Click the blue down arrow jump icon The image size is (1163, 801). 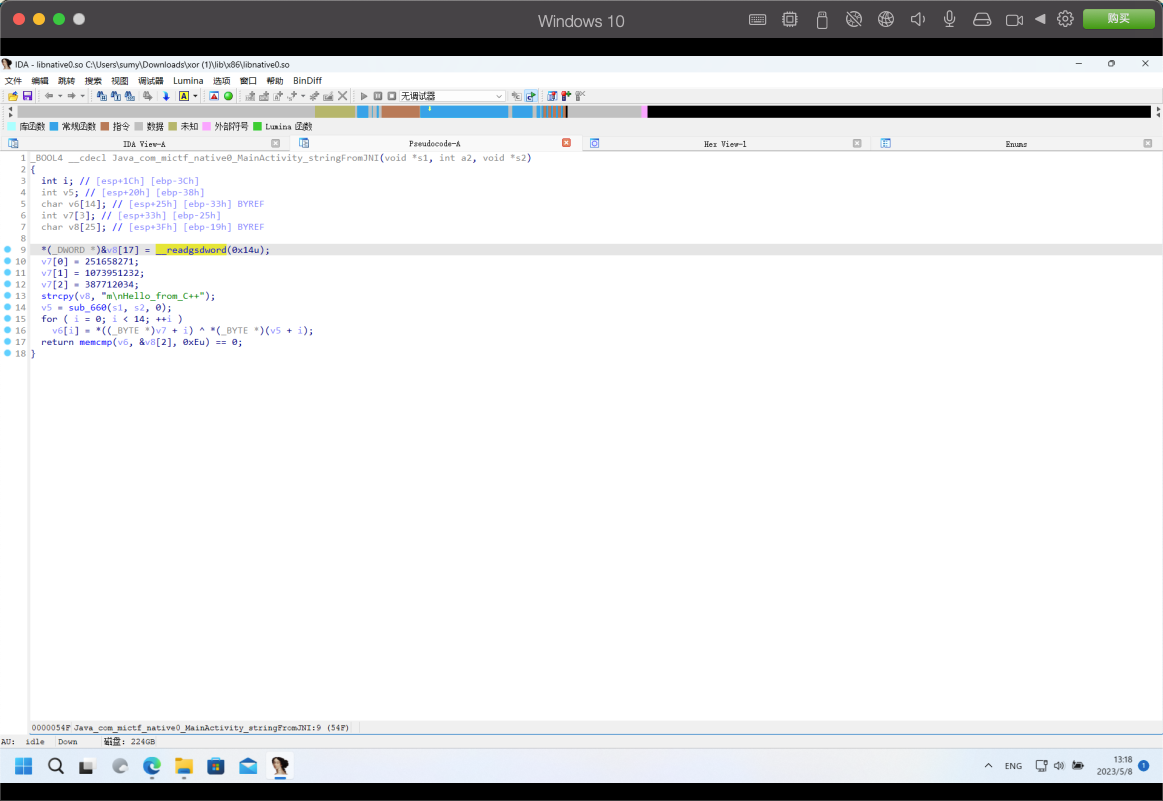(x=166, y=96)
